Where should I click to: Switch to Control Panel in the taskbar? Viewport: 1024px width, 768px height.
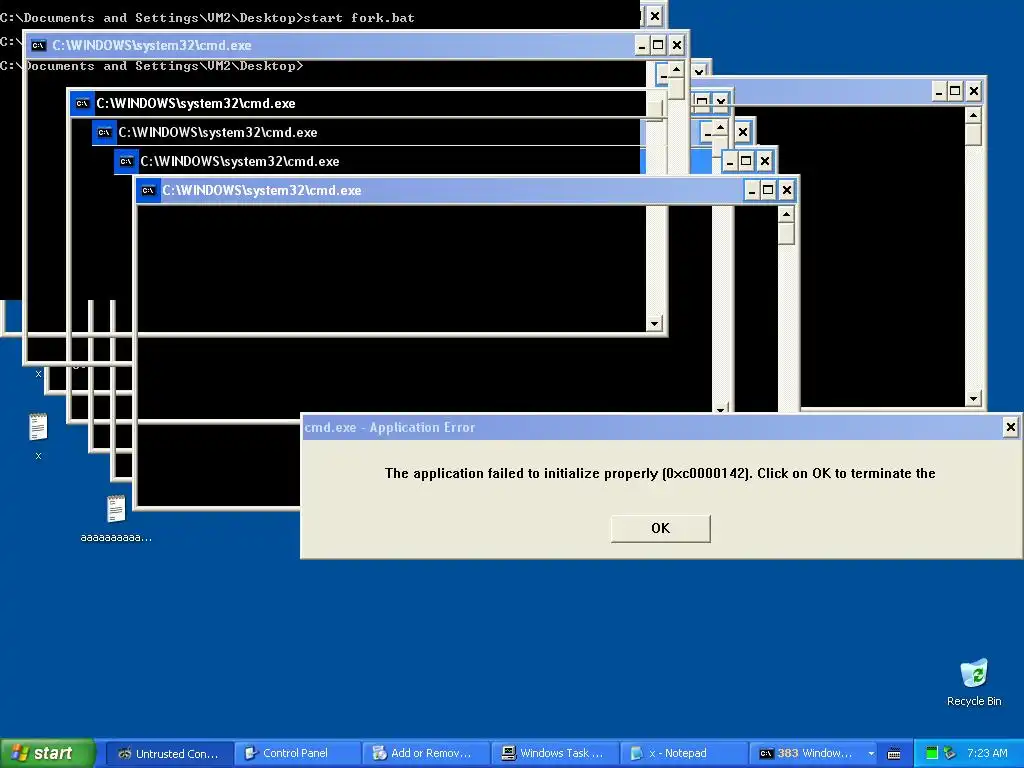[x=298, y=754]
